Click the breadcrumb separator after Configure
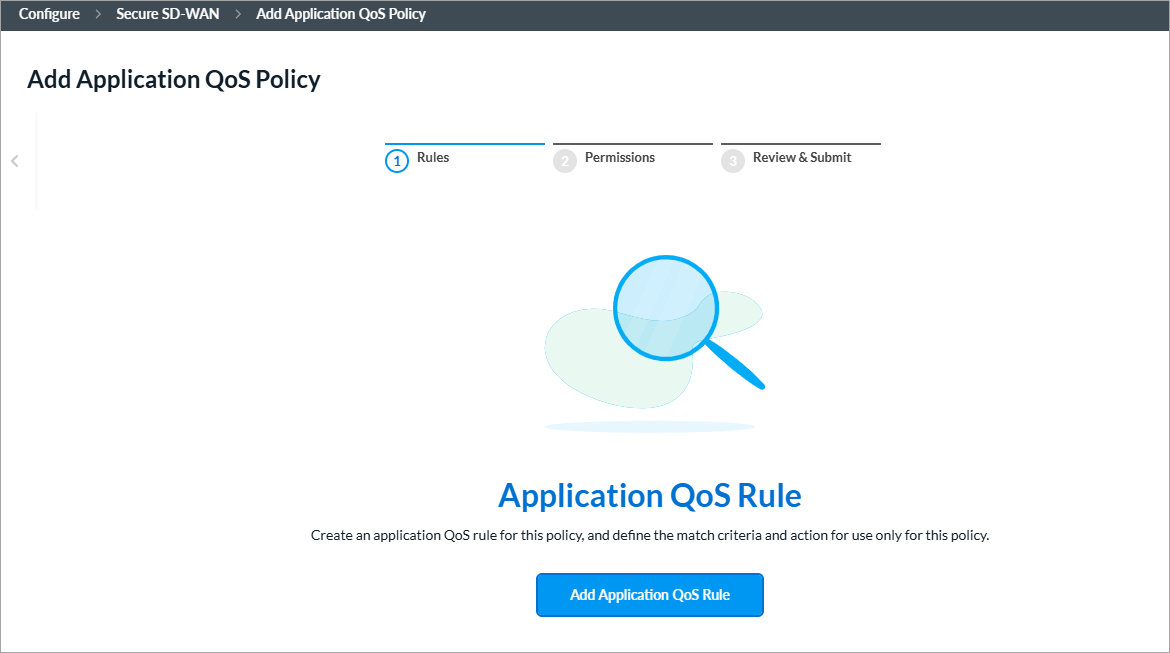 click(96, 14)
